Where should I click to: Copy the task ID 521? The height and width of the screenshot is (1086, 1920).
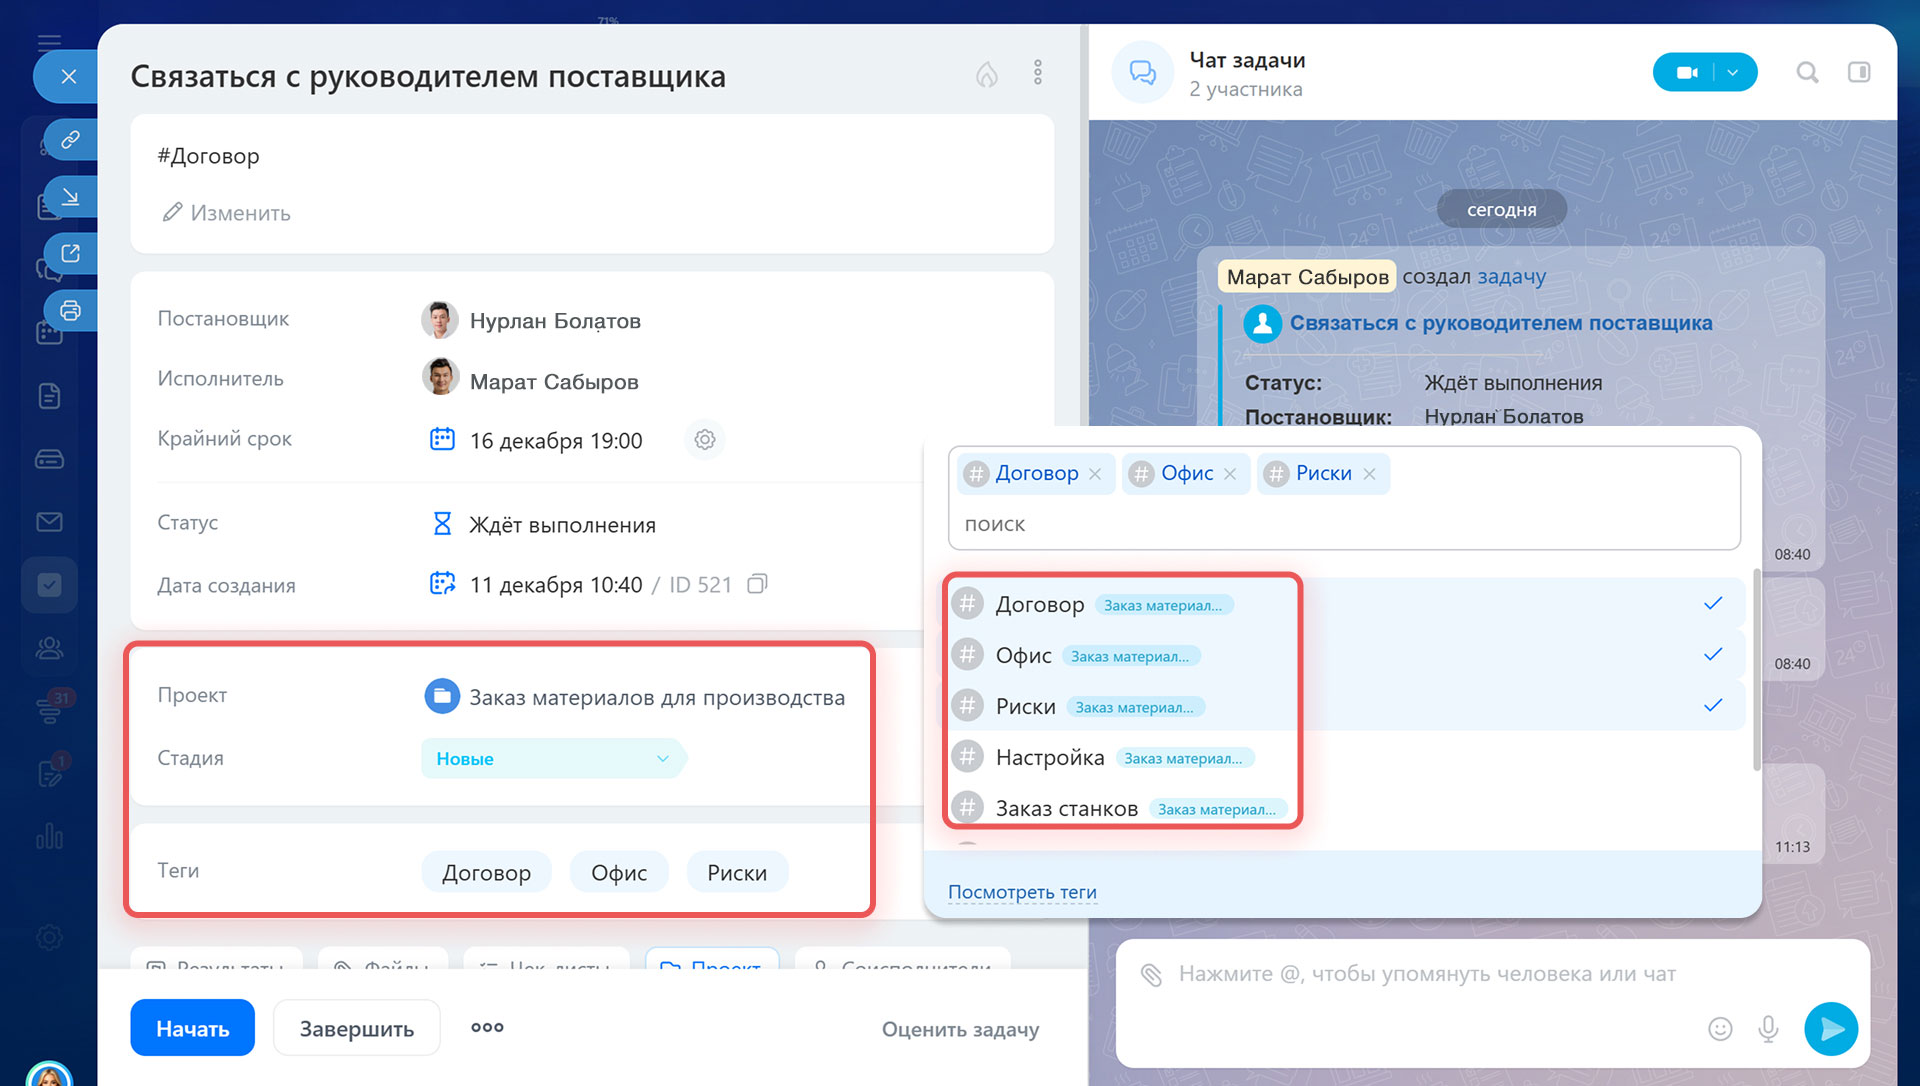tap(757, 584)
